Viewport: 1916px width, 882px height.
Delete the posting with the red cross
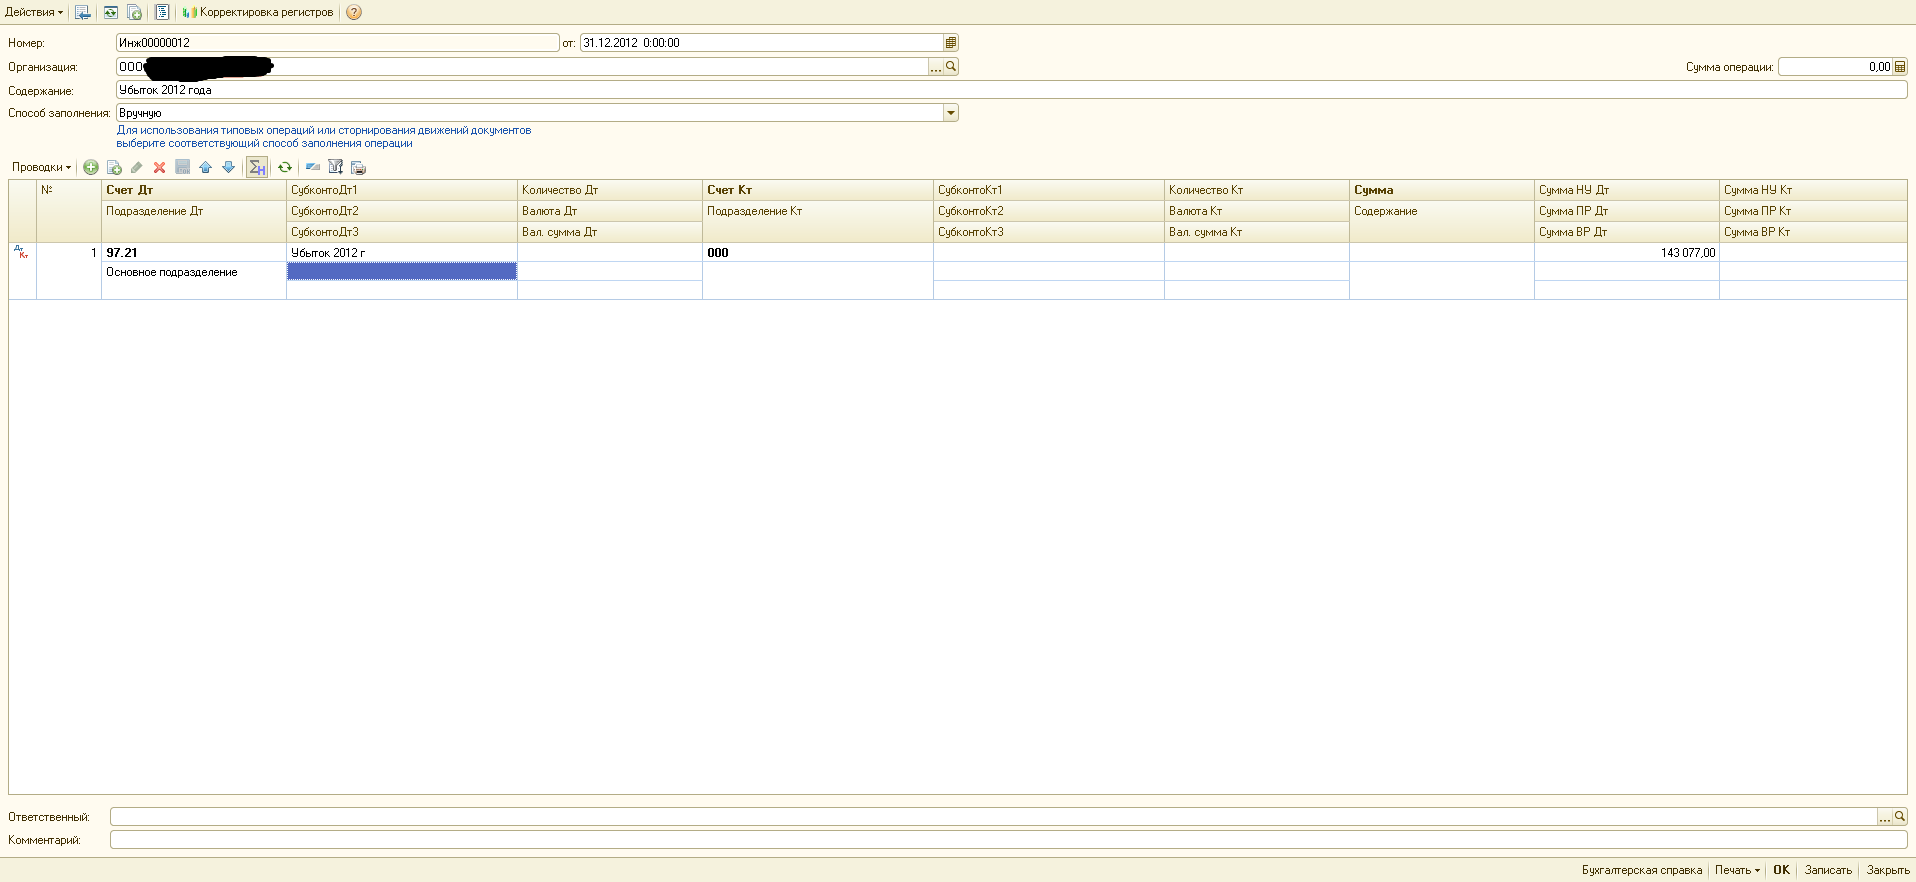[x=160, y=167]
